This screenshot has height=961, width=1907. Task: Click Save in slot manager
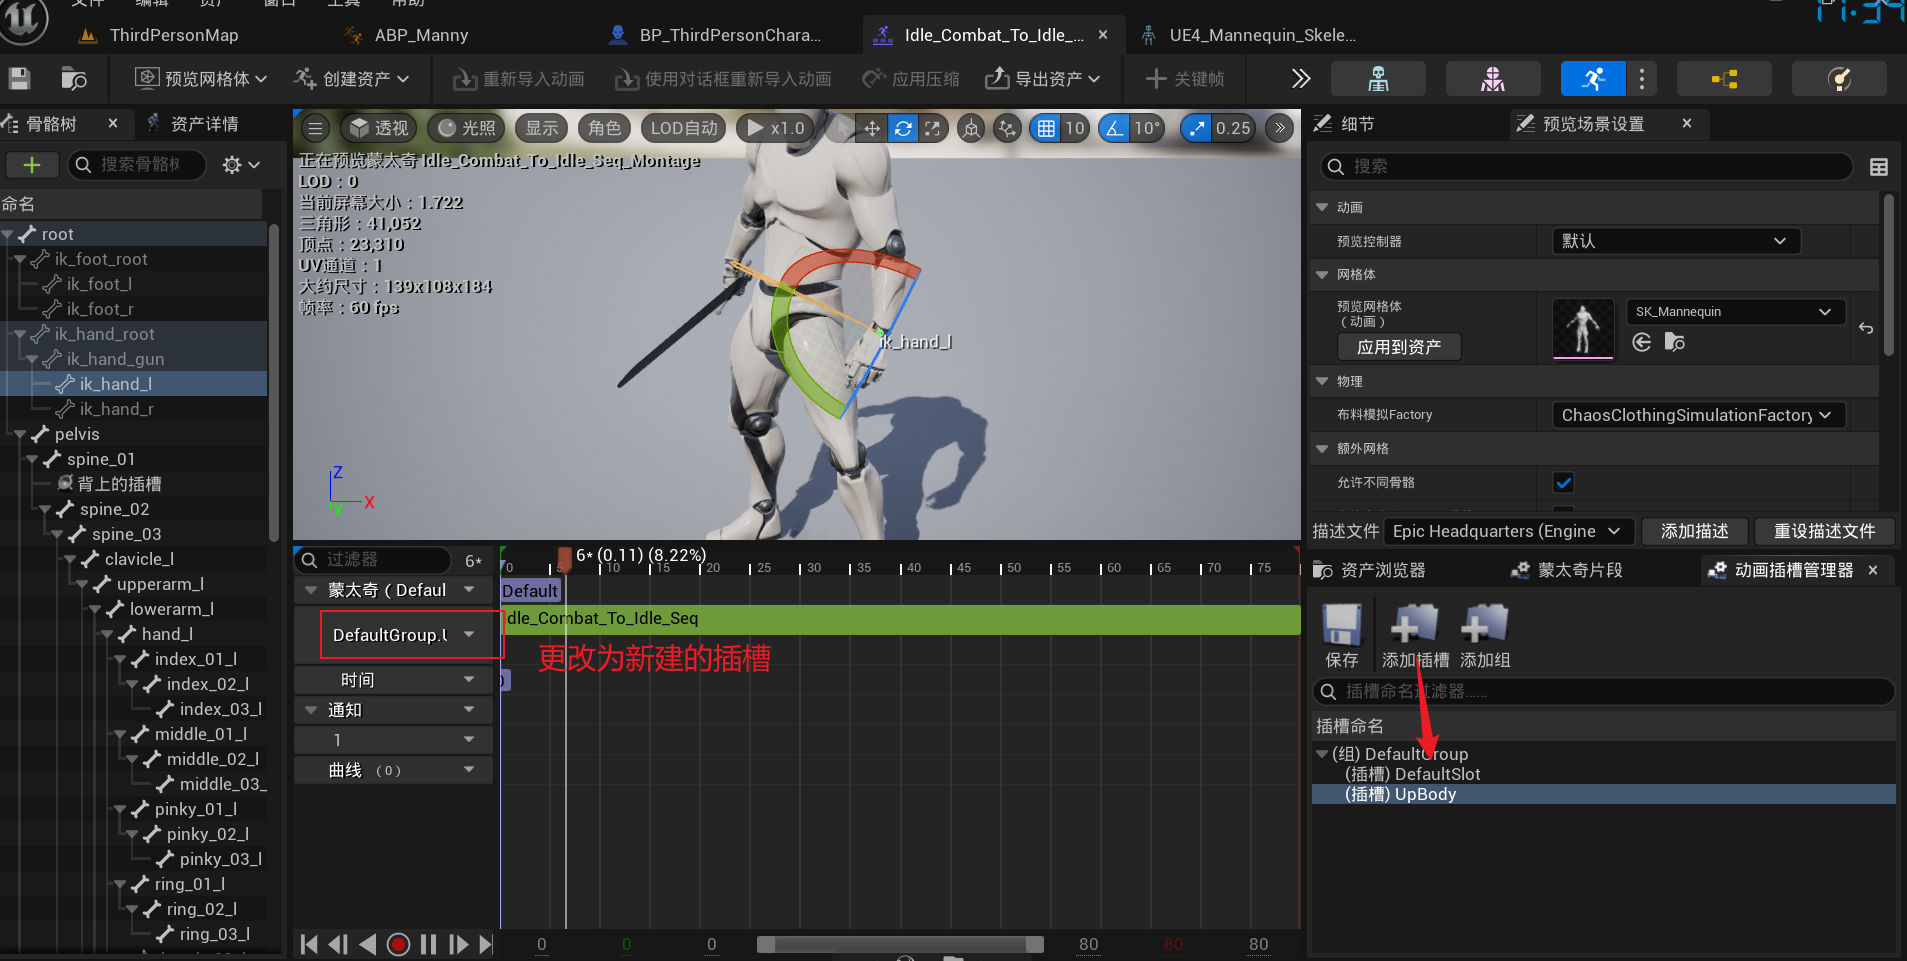point(1342,634)
